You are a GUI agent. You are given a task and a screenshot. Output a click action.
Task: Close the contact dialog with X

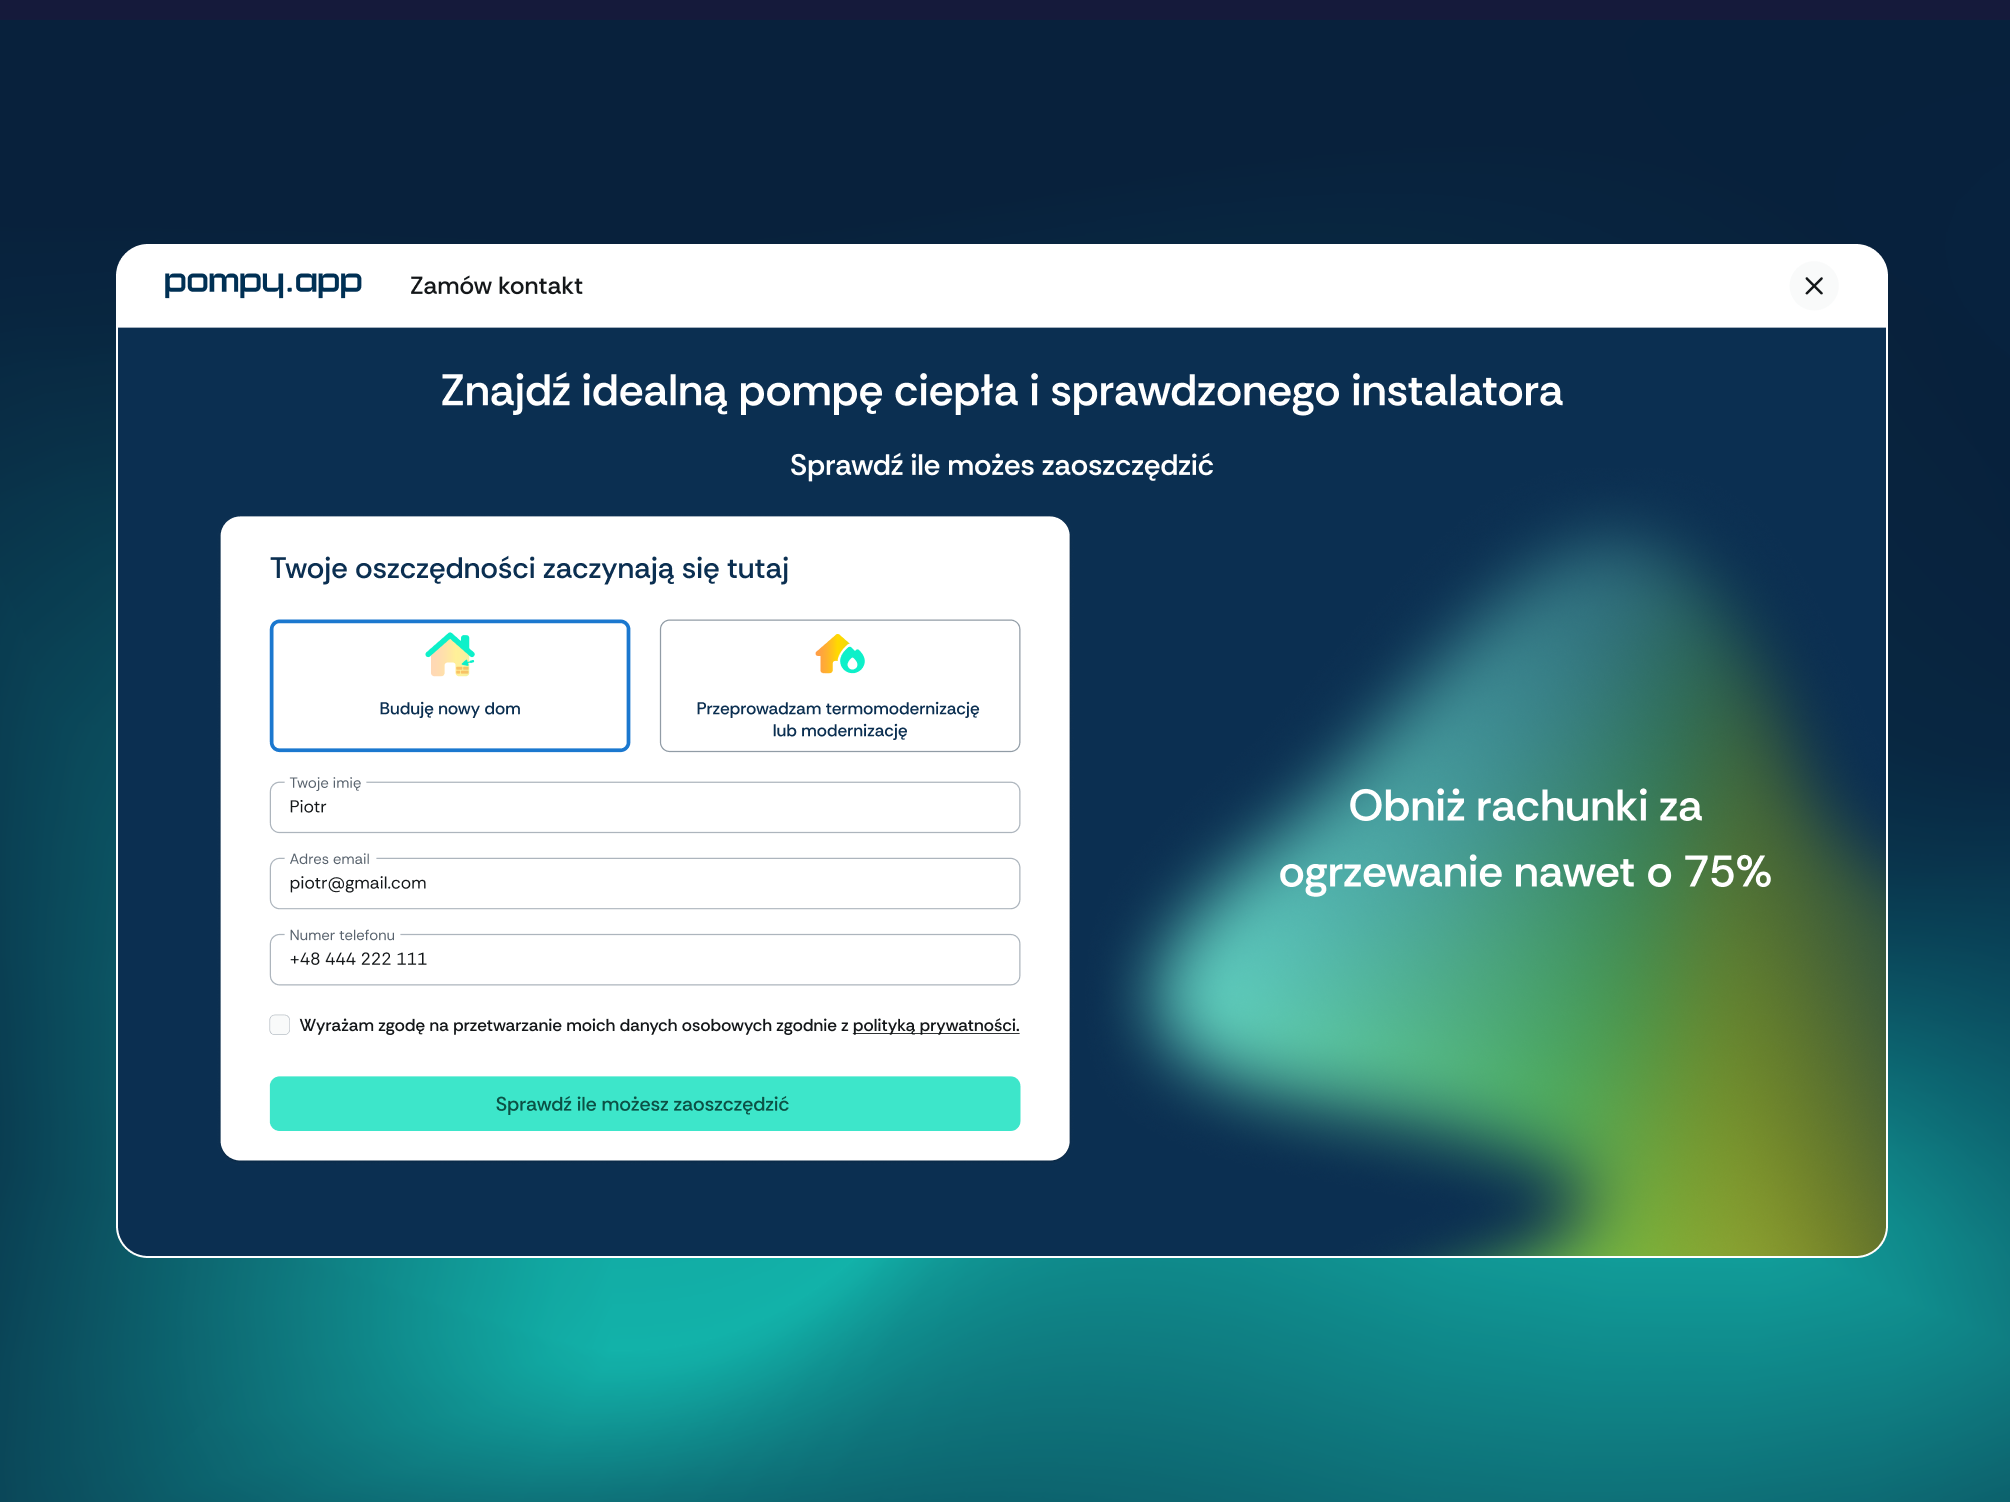(x=1813, y=286)
